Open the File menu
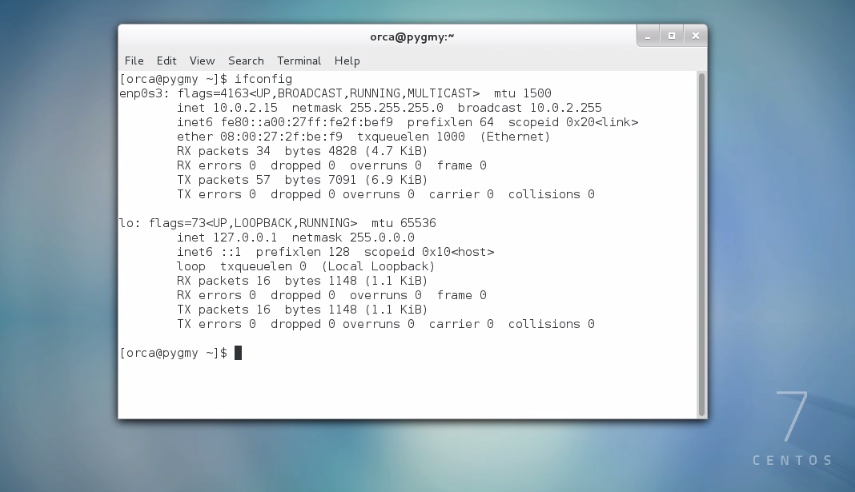 (134, 61)
